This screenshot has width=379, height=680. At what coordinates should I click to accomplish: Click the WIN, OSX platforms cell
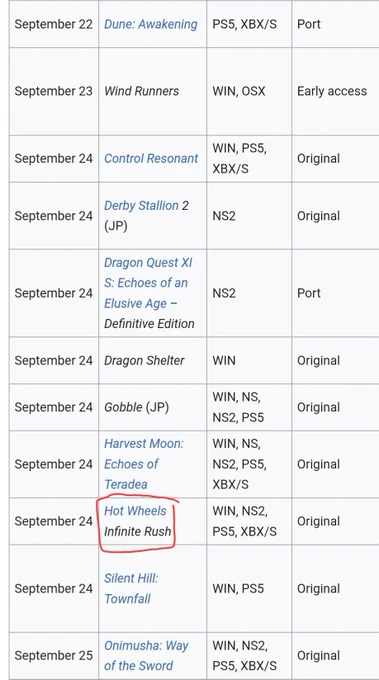click(249, 91)
